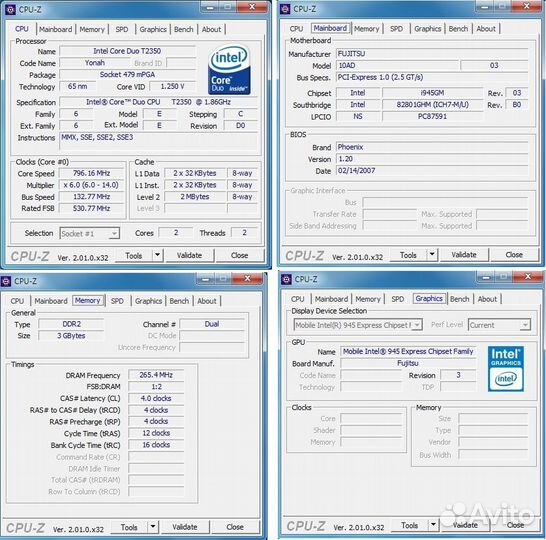Click the BIOS Brand value Phoenix
The image size is (546, 540).
(432, 147)
